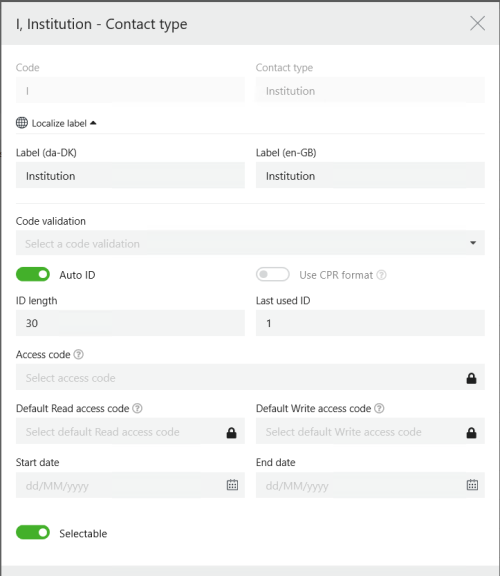
Task: Click the globe icon beside Localize label
Action: [x=22, y=123]
